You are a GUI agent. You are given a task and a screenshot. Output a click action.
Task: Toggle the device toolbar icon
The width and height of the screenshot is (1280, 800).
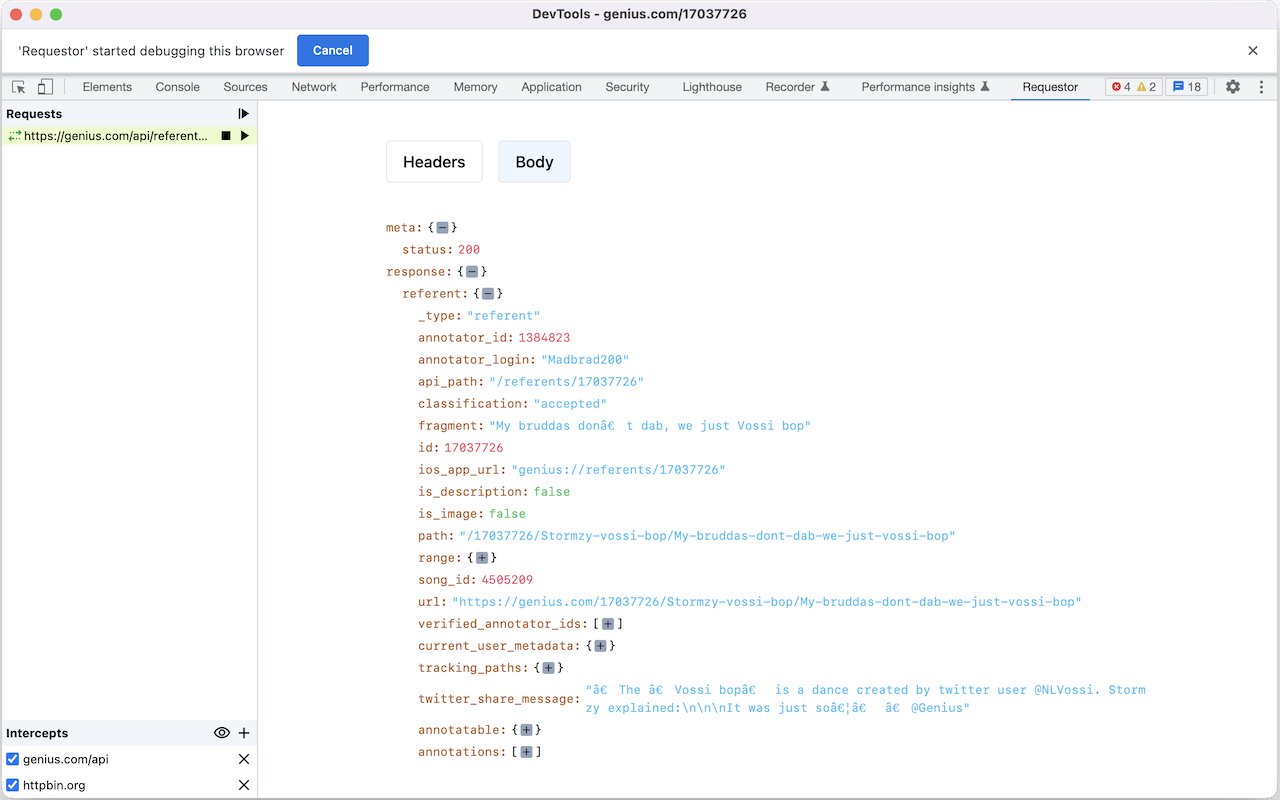pyautogui.click(x=45, y=87)
